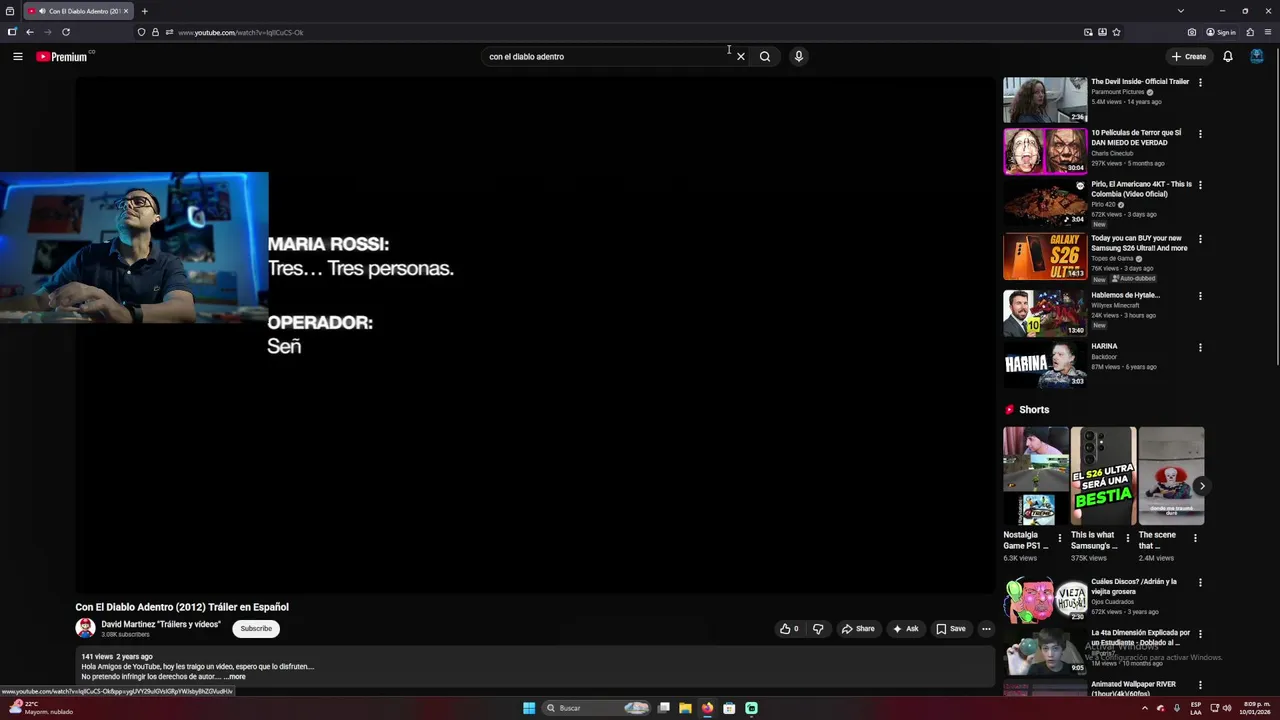Image resolution: width=1280 pixels, height=720 pixels.
Task: Open HARINA video by Backdoor
Action: (1045, 364)
